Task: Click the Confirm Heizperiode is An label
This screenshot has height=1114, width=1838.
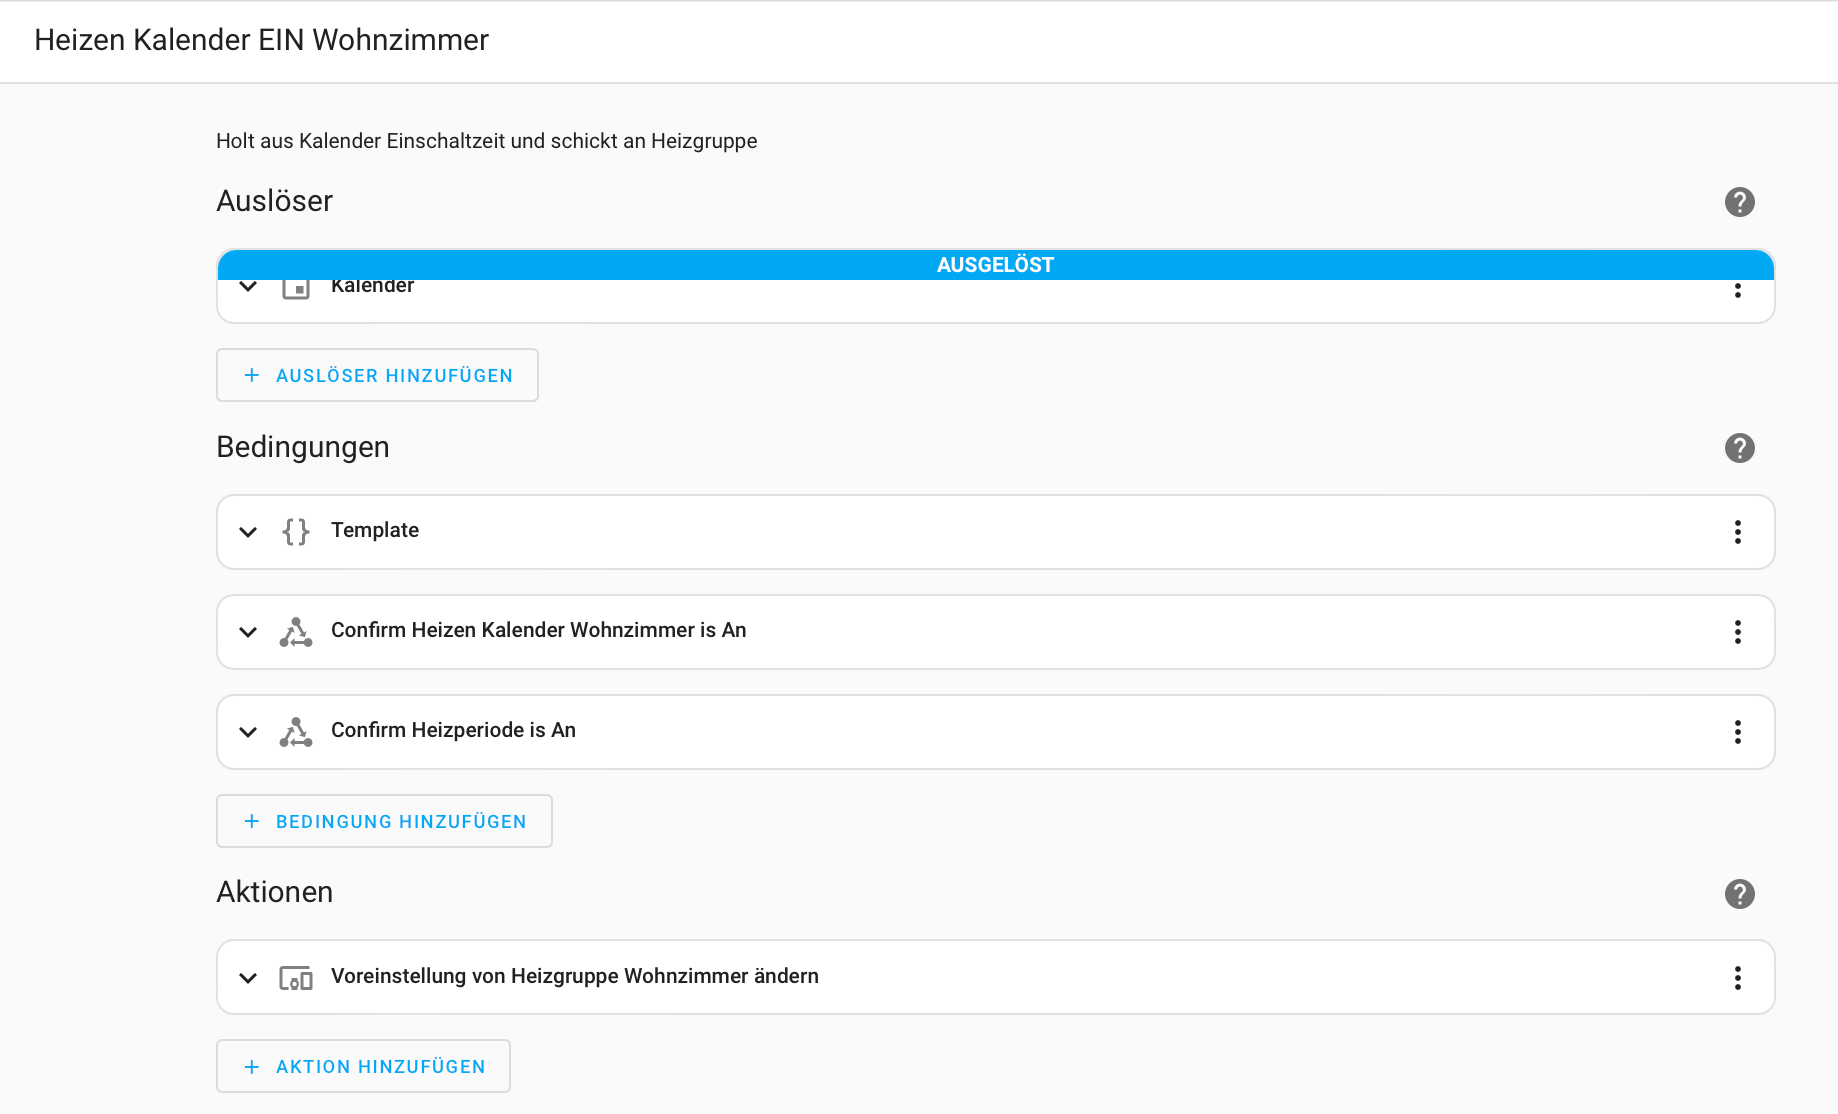Action: [x=453, y=730]
